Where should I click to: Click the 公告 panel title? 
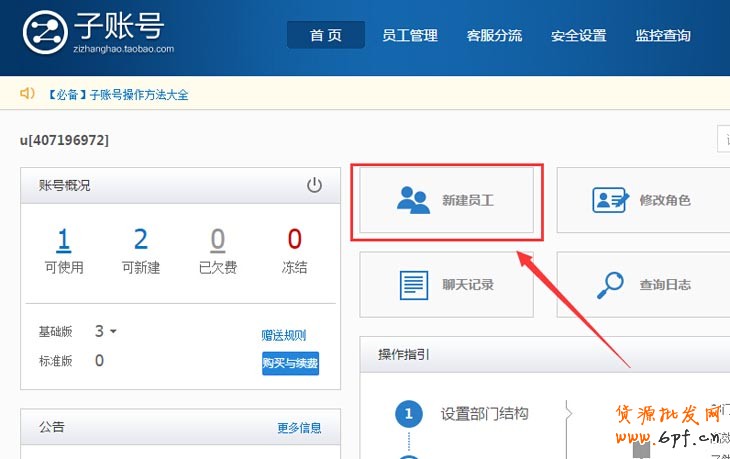pyautogui.click(x=52, y=427)
